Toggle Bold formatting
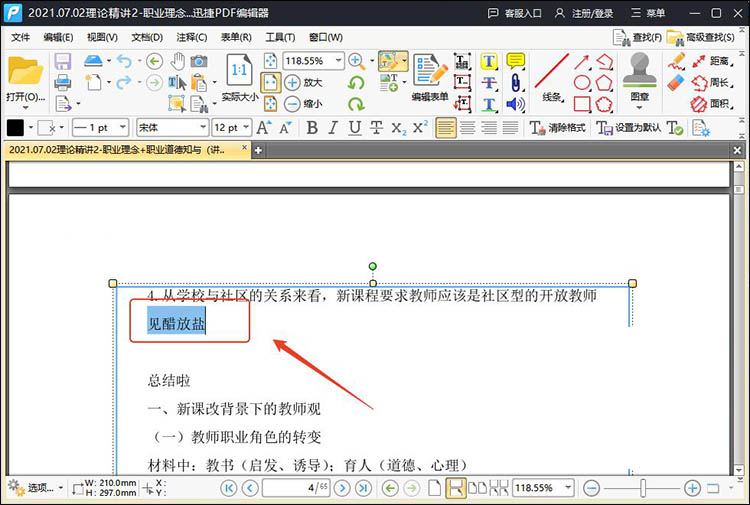Image resolution: width=750 pixels, height=505 pixels. click(x=312, y=128)
